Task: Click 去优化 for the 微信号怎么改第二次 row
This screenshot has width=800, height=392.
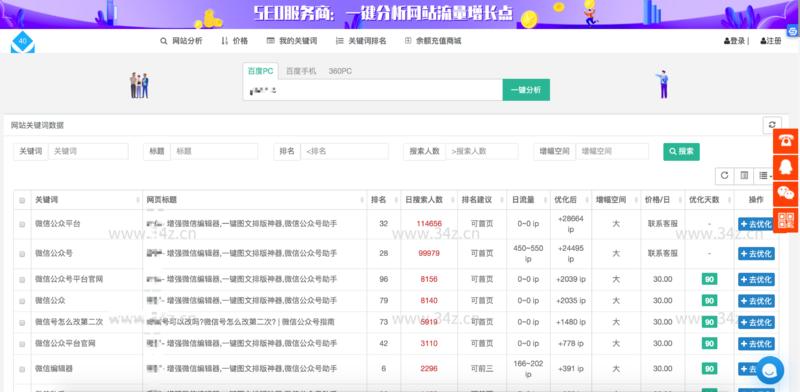Action: [756, 323]
